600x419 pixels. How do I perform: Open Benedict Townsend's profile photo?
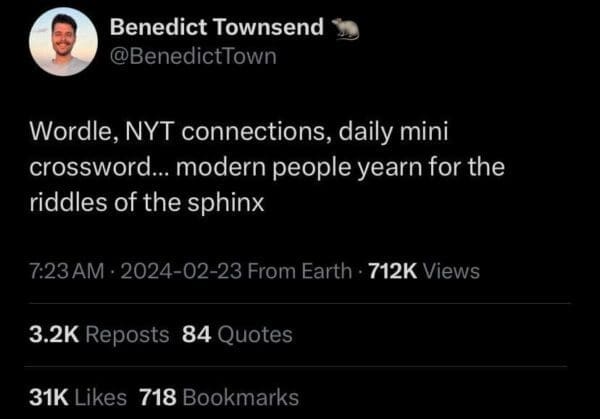pyautogui.click(x=63, y=42)
